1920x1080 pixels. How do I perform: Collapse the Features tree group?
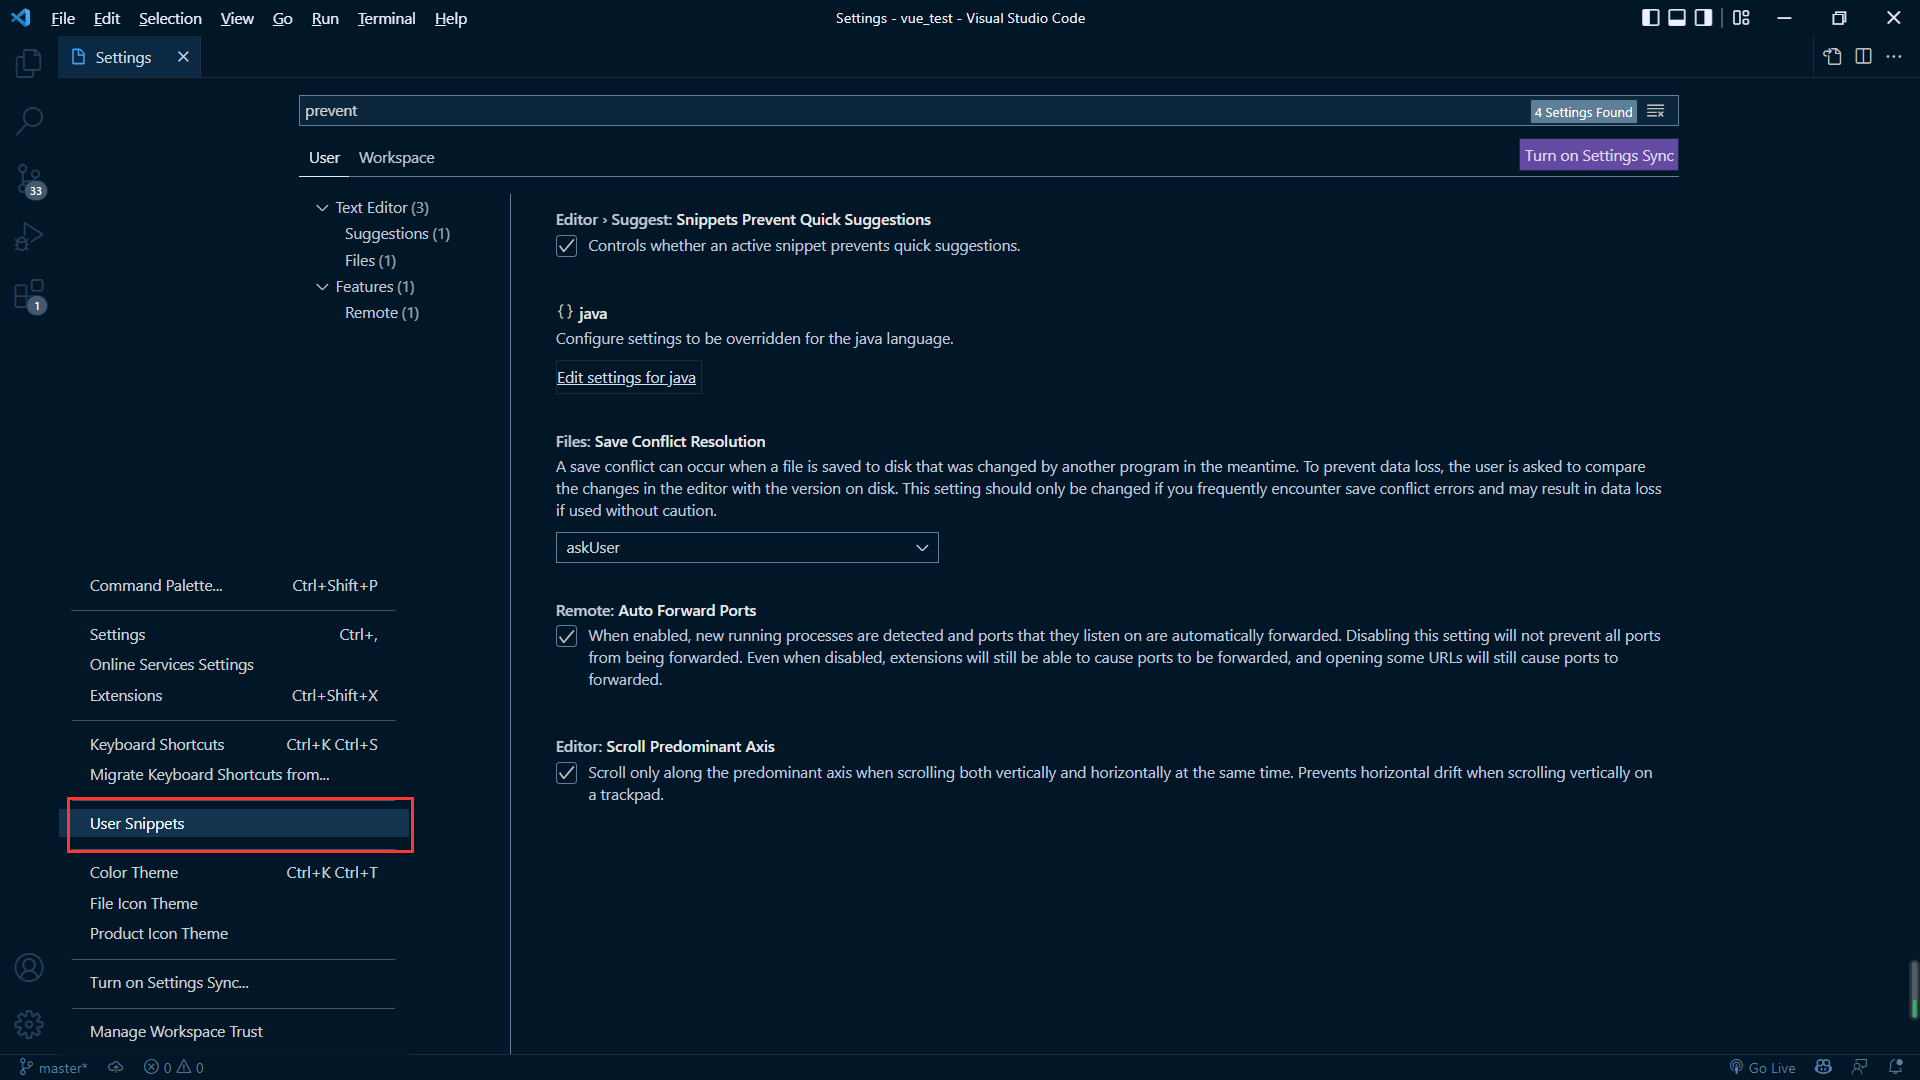click(322, 287)
